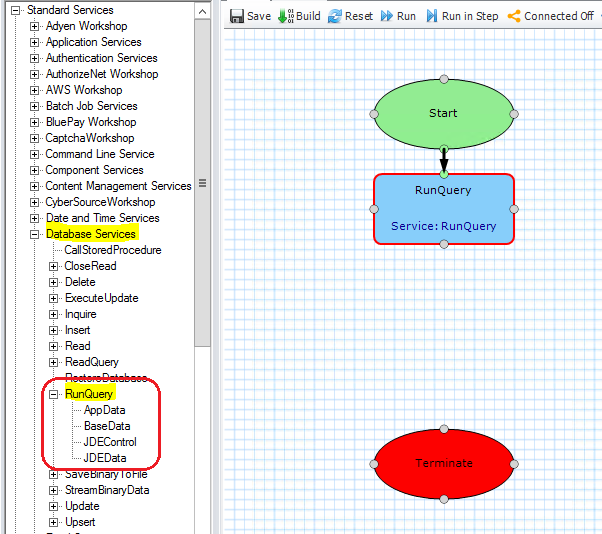Select the Upsert tree label

pos(80,522)
